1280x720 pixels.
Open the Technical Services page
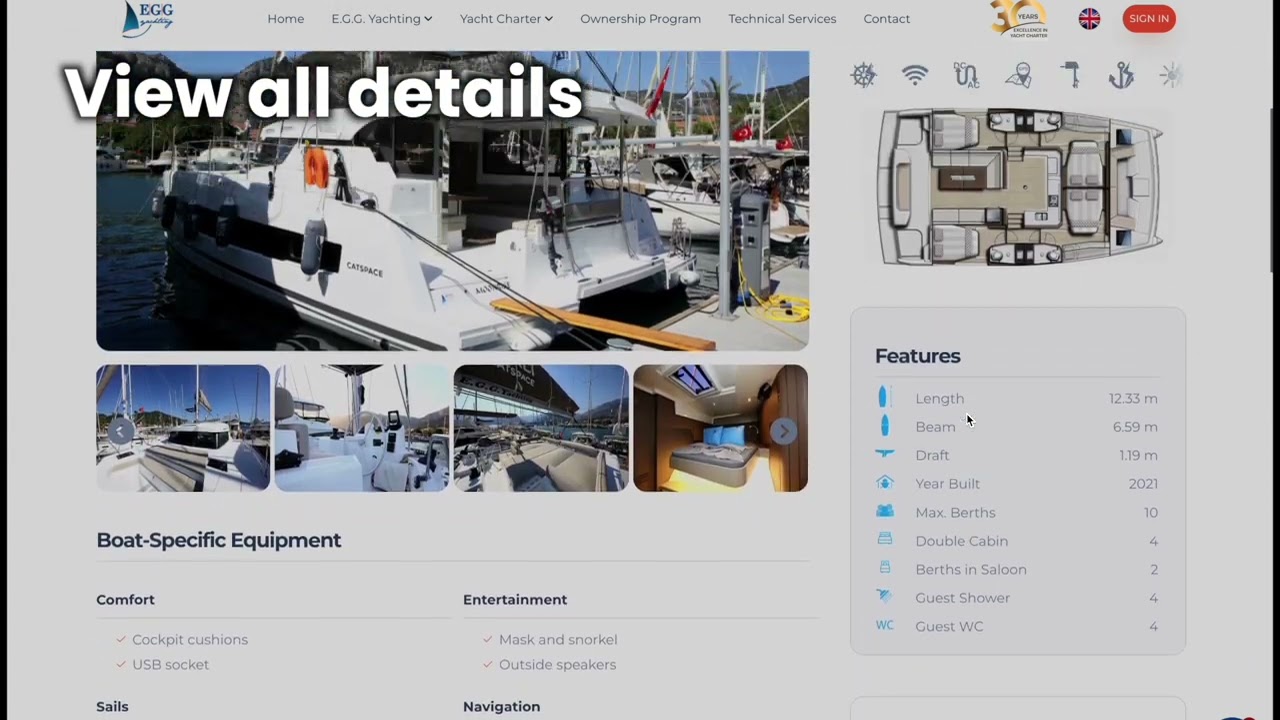[782, 19]
